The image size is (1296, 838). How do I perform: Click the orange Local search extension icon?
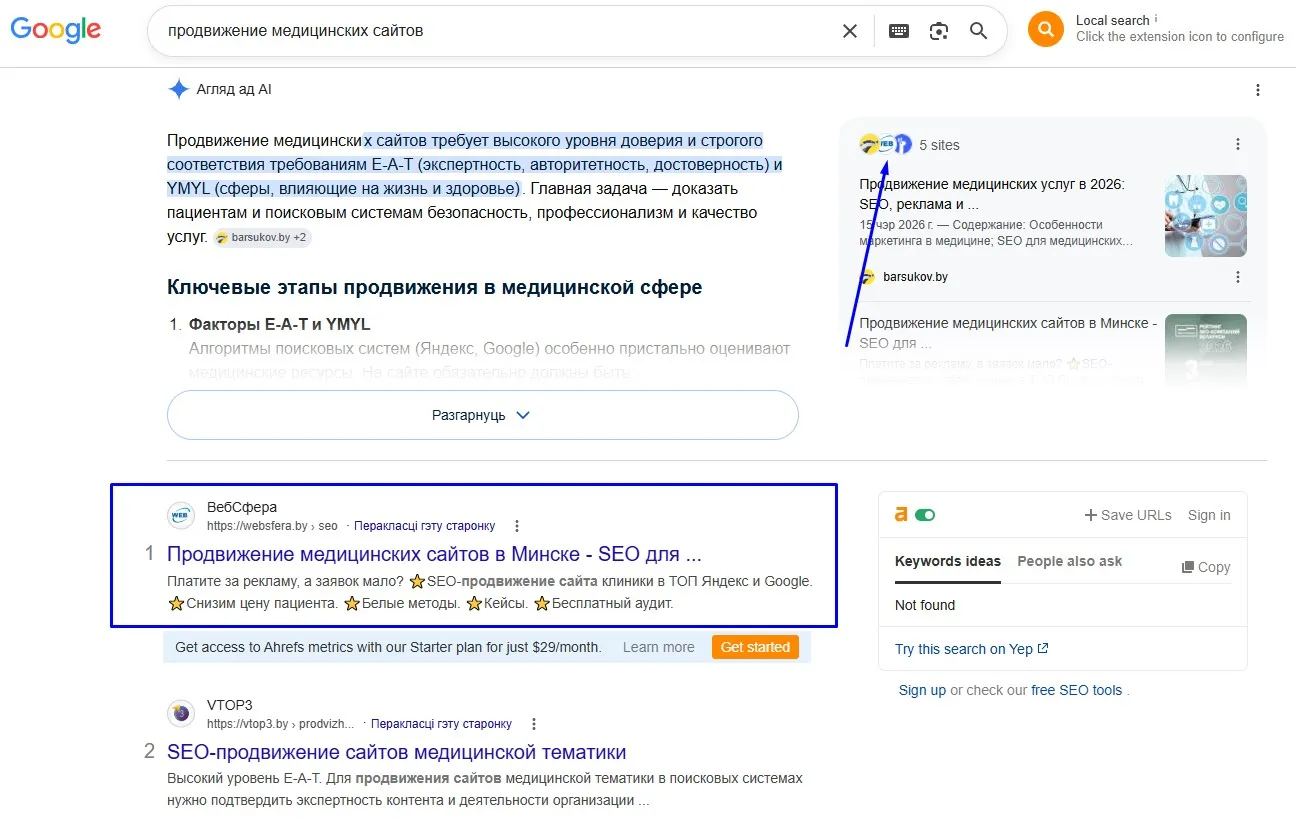[1046, 29]
